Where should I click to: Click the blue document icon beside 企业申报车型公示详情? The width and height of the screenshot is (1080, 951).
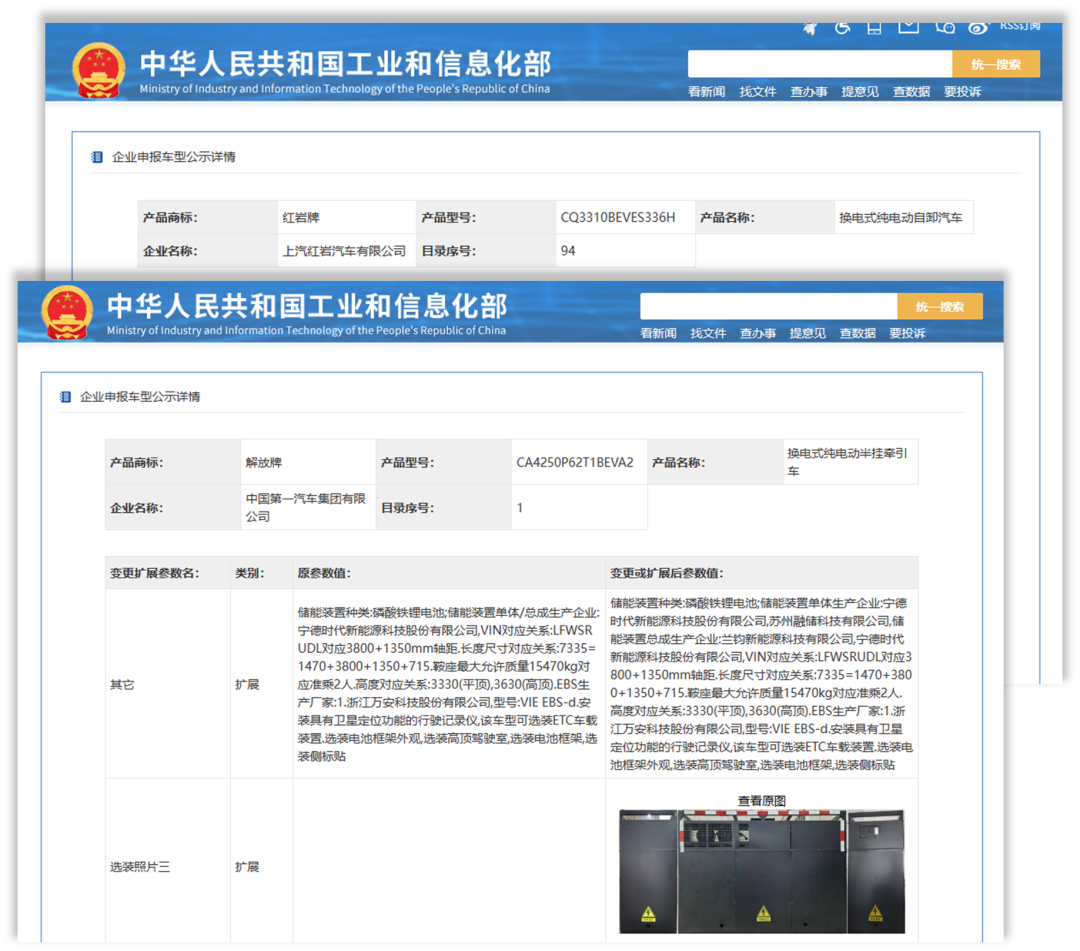coord(67,396)
